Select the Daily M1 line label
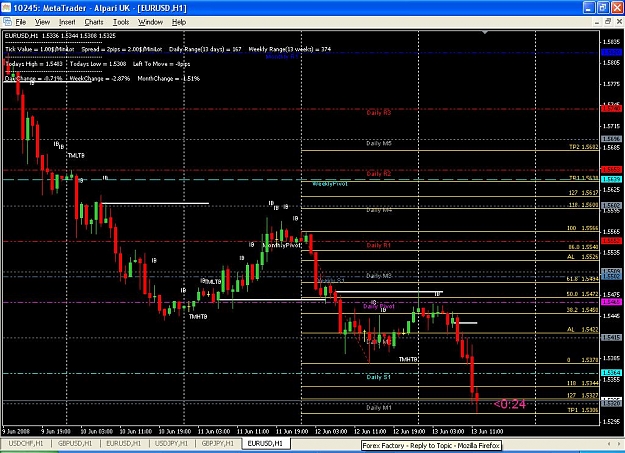Viewport: 625px width, 453px height. [379, 408]
